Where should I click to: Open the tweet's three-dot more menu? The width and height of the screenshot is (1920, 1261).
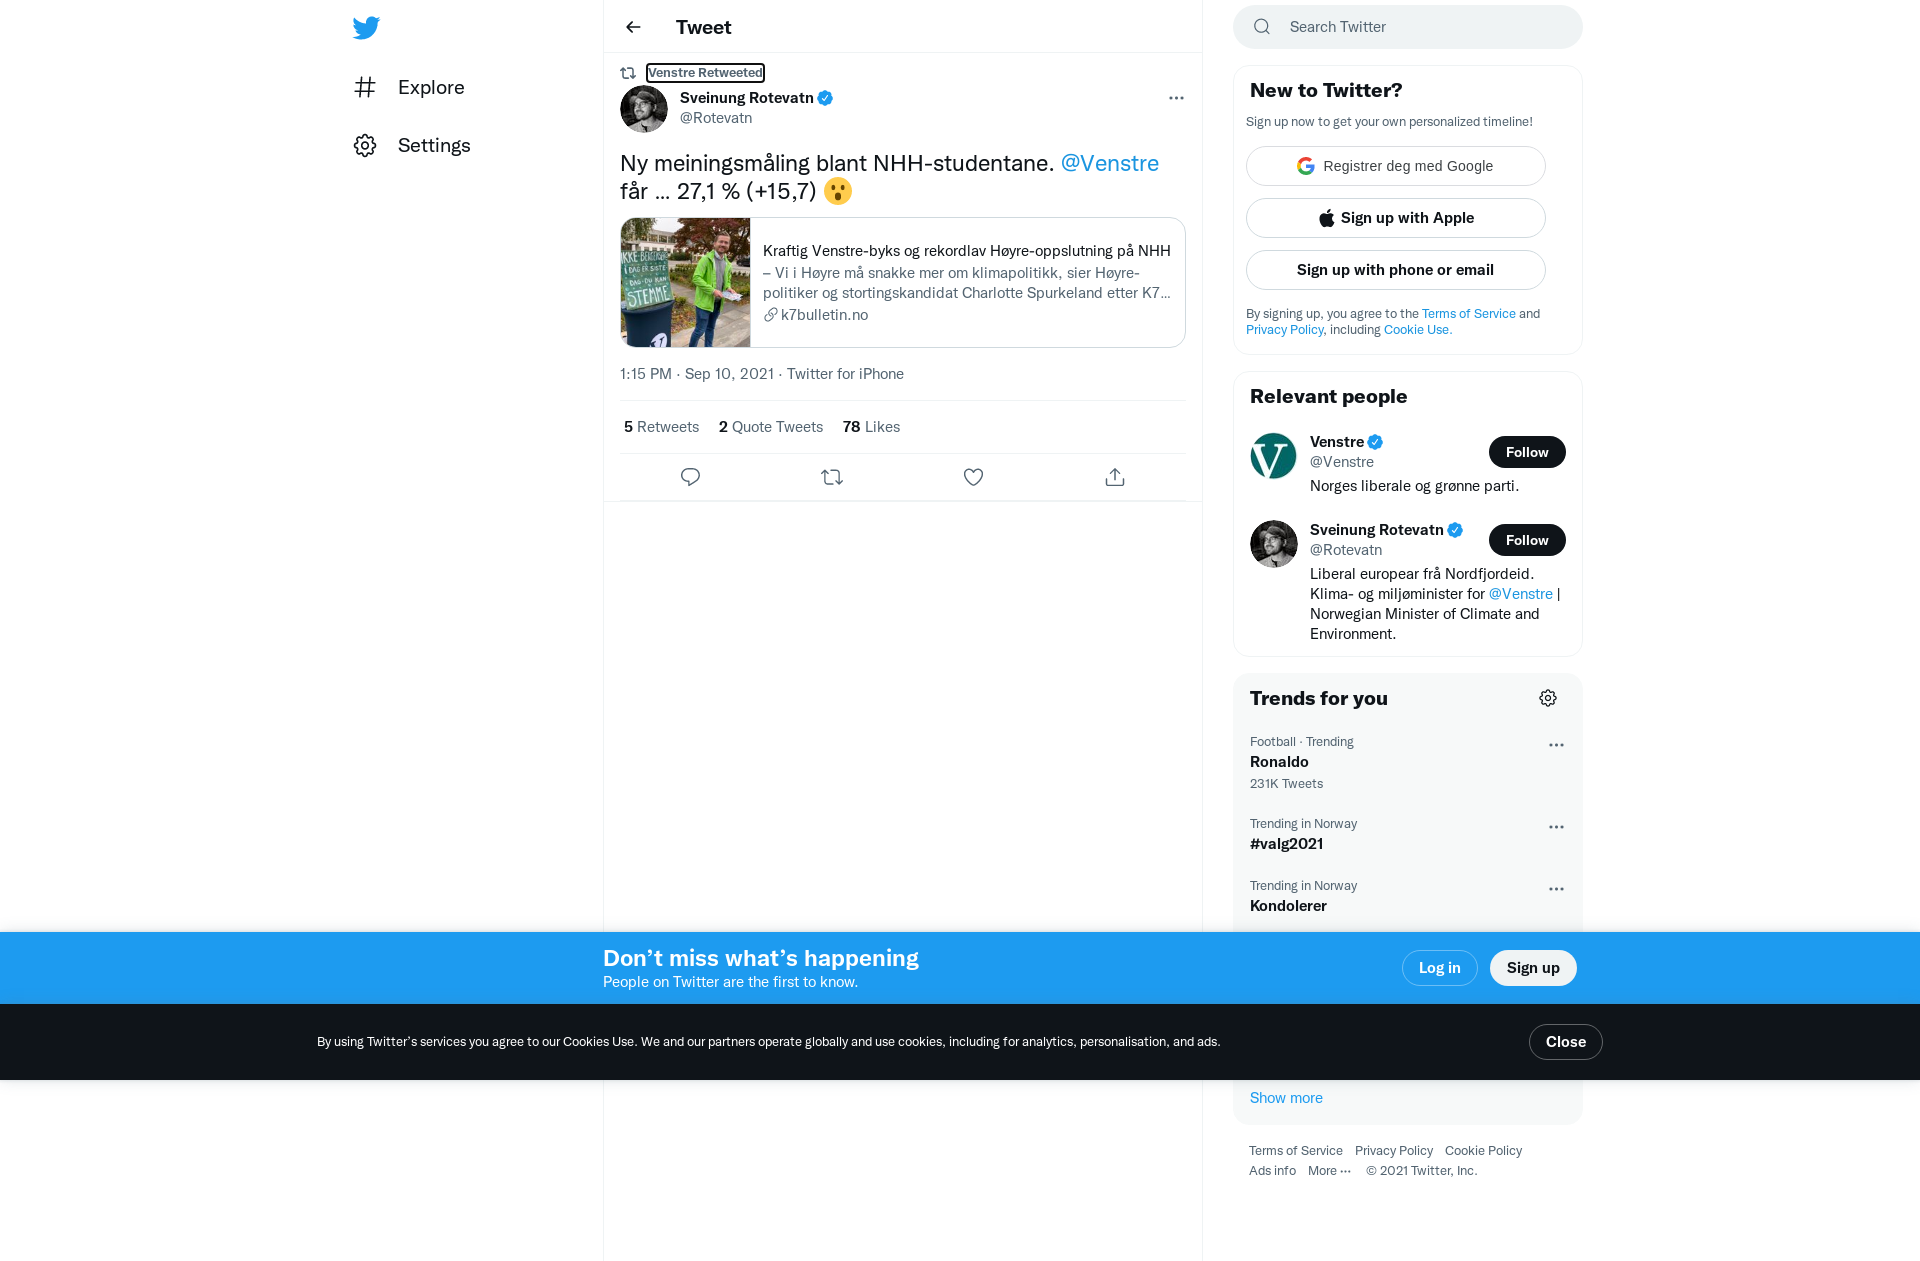(1176, 98)
